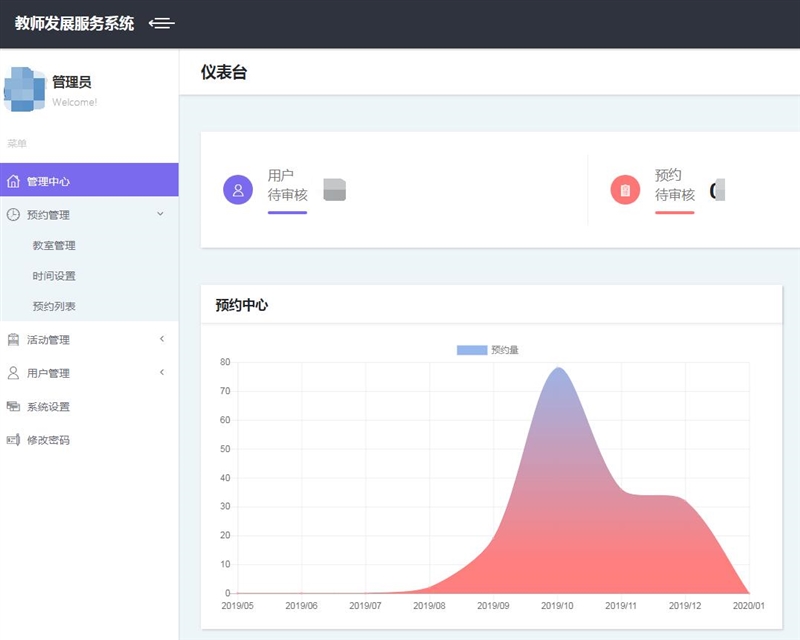Select 预约列表 from the sidebar
800x640 pixels.
(x=54, y=306)
